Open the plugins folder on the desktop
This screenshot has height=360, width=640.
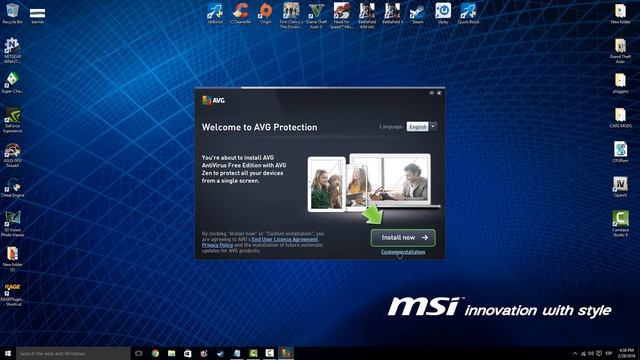[620, 83]
